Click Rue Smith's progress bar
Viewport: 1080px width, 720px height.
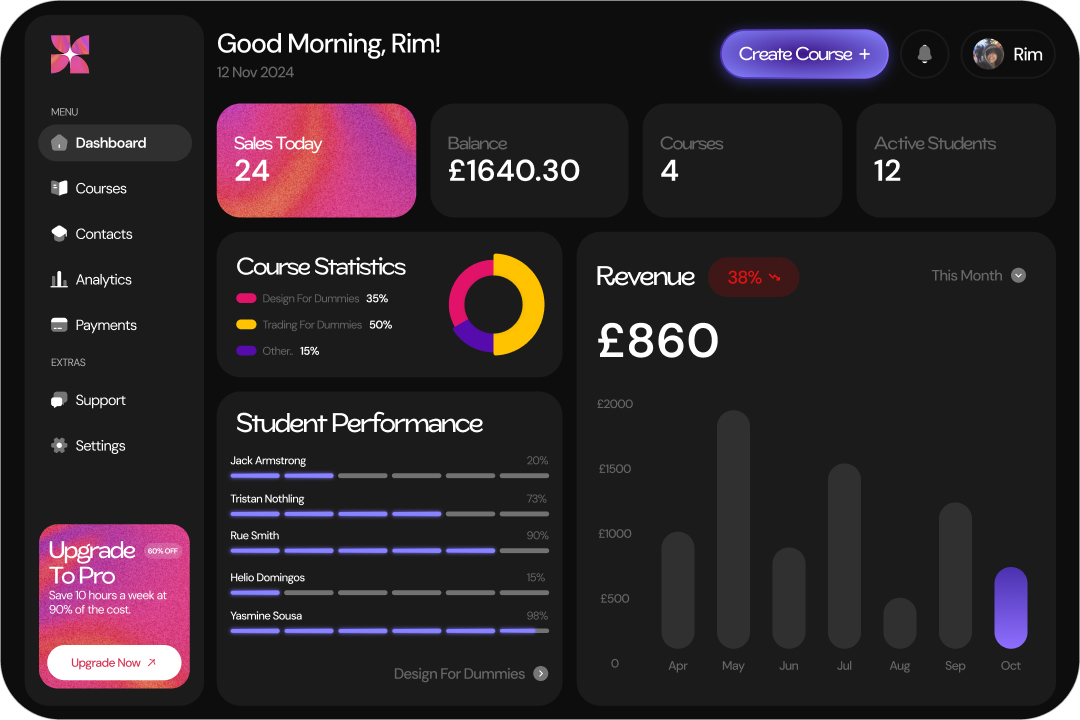click(x=389, y=550)
